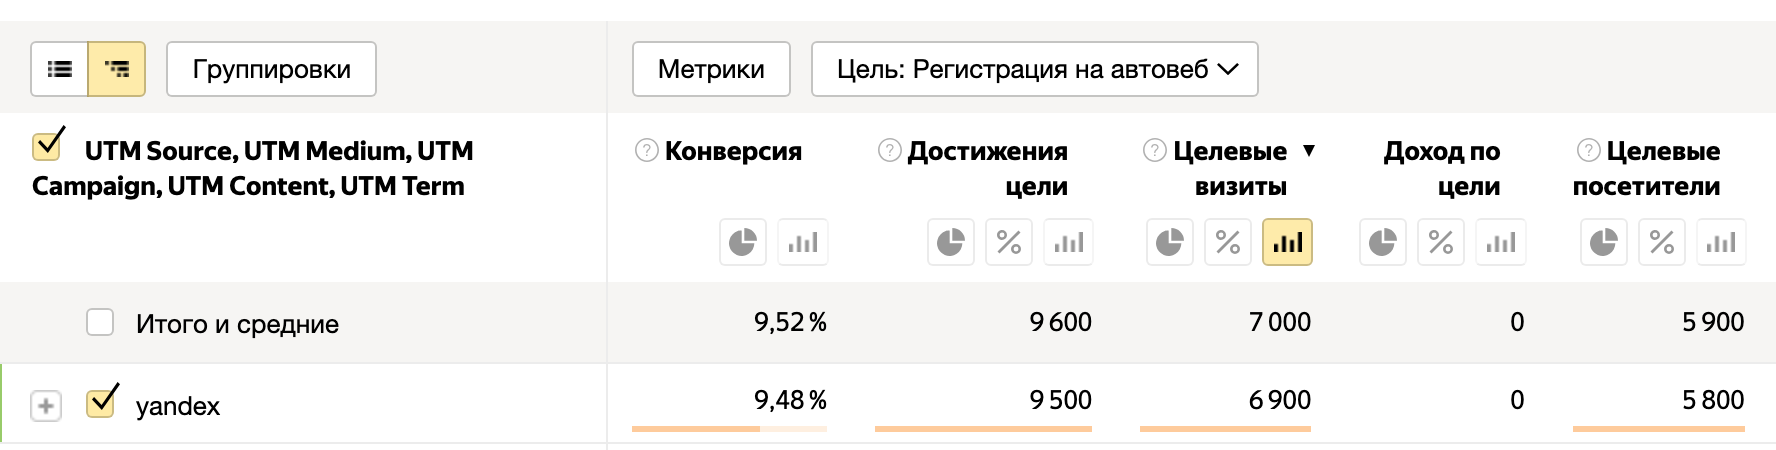This screenshot has height=450, width=1776.
Task: Select the tree view icon
Action: point(117,69)
